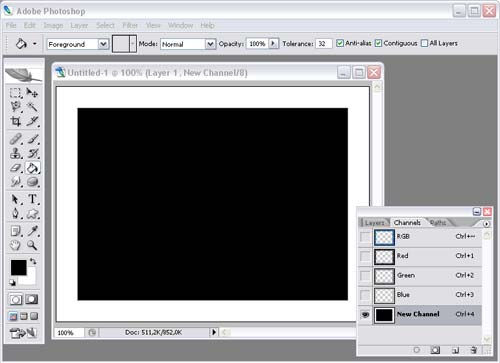This screenshot has width=500, height=363.
Task: Choose the Magic Wand tool
Action: (32, 107)
